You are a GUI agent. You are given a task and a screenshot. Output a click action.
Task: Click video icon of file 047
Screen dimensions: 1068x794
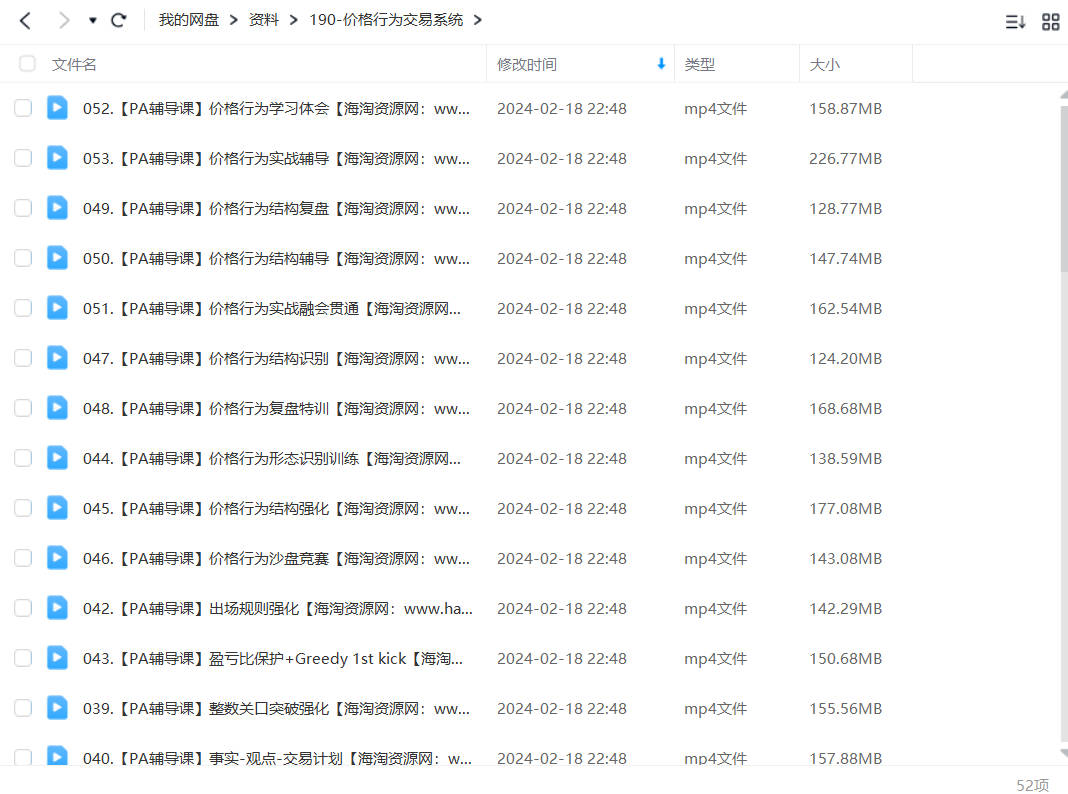coord(57,358)
